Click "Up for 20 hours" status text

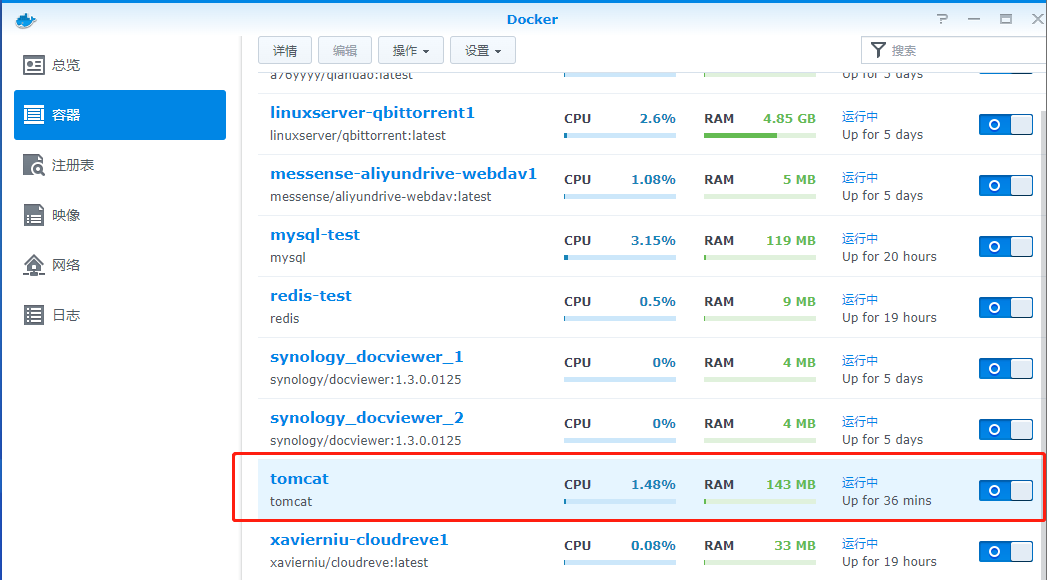click(x=889, y=256)
